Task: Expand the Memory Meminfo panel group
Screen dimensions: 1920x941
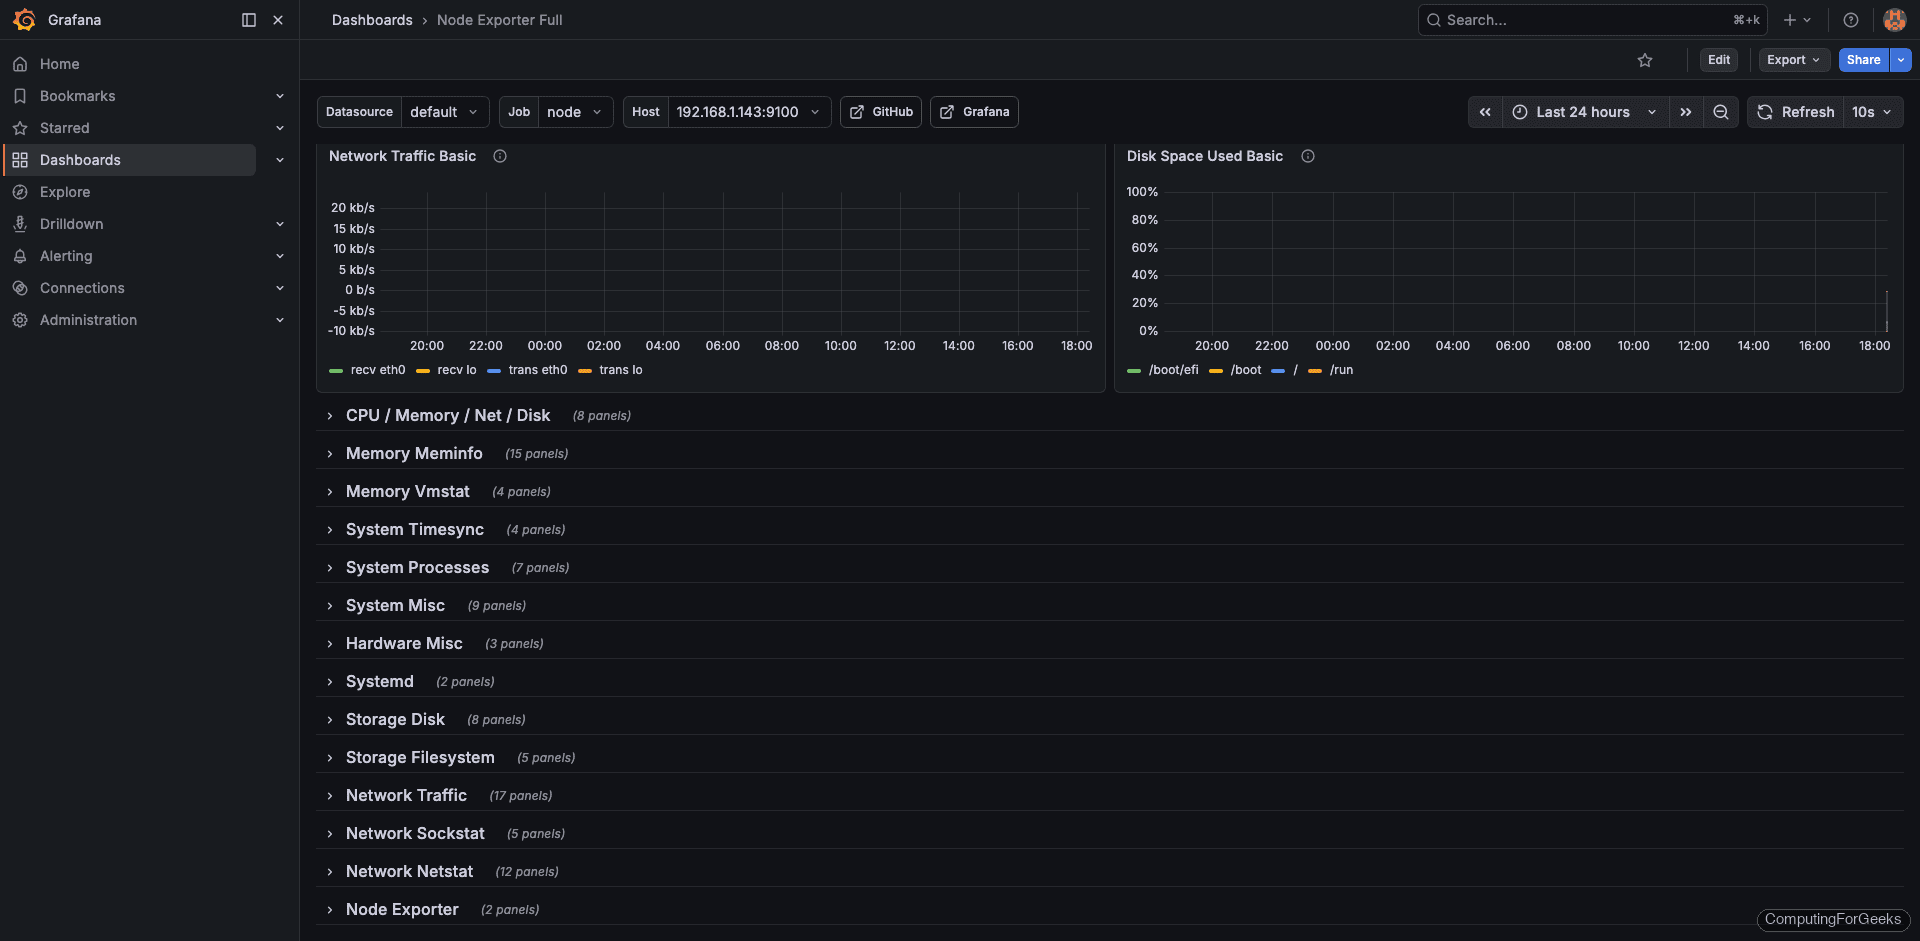Action: coord(414,453)
